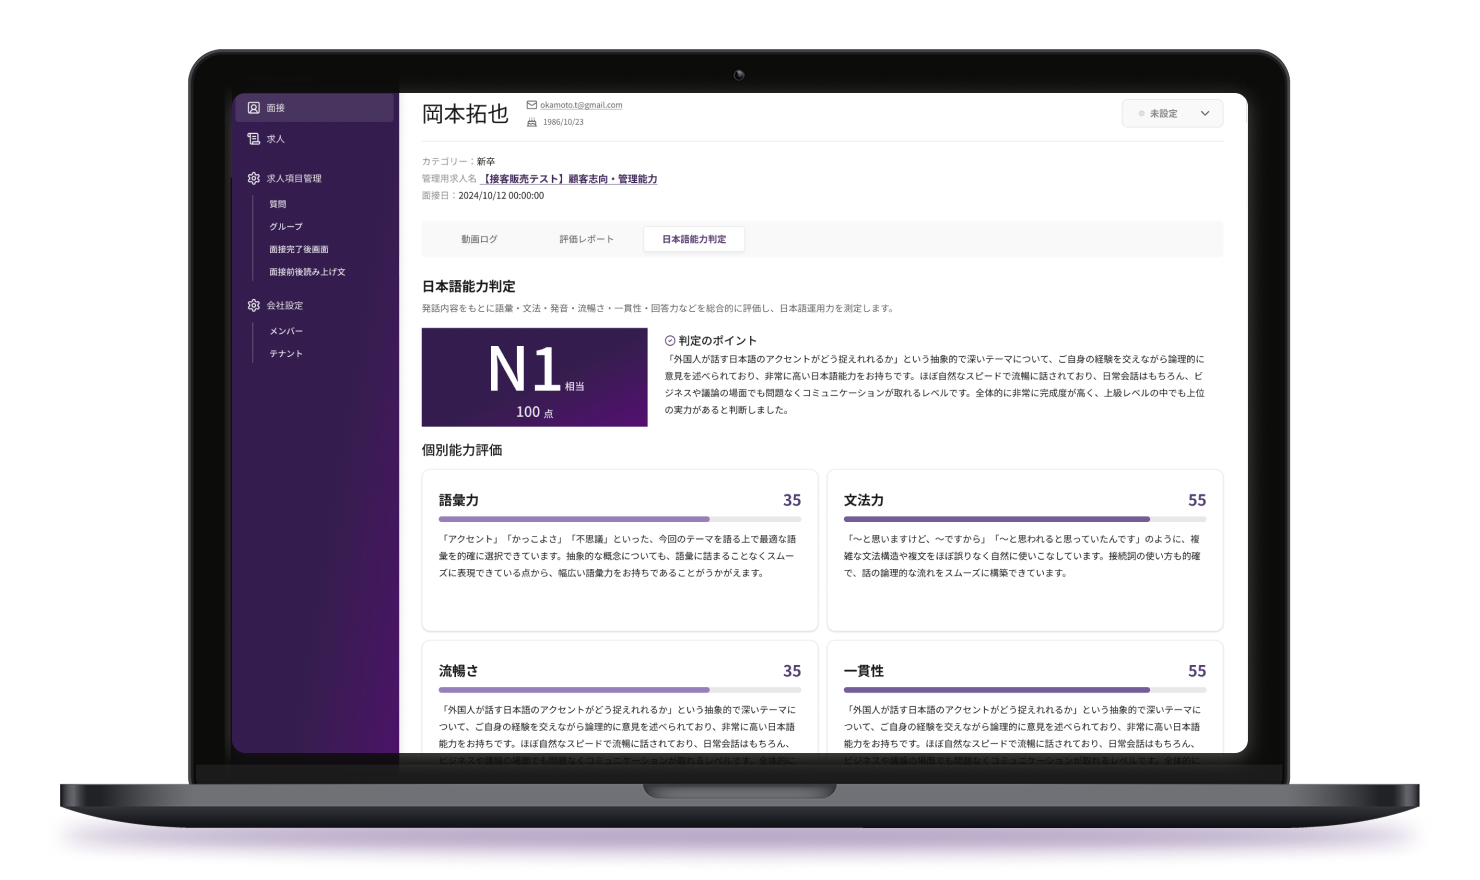Click the okamoto.t@gmail.com email link
The width and height of the screenshot is (1480, 880).
pyautogui.click(x=581, y=105)
